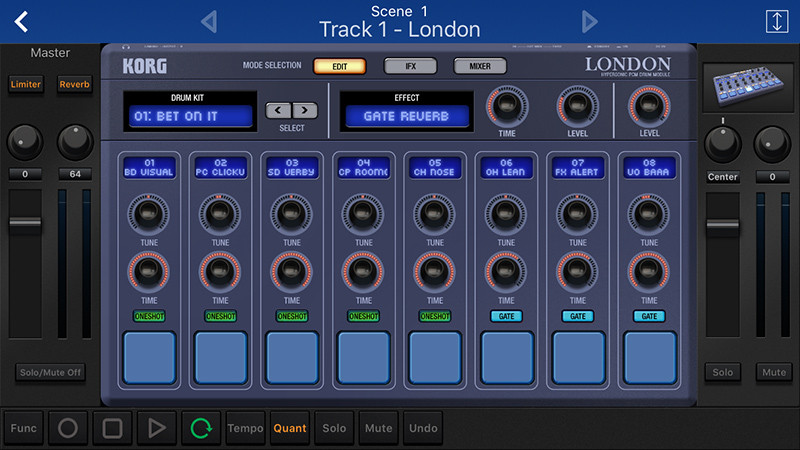
Task: Click the track send knob above value 0
Action: (772, 144)
